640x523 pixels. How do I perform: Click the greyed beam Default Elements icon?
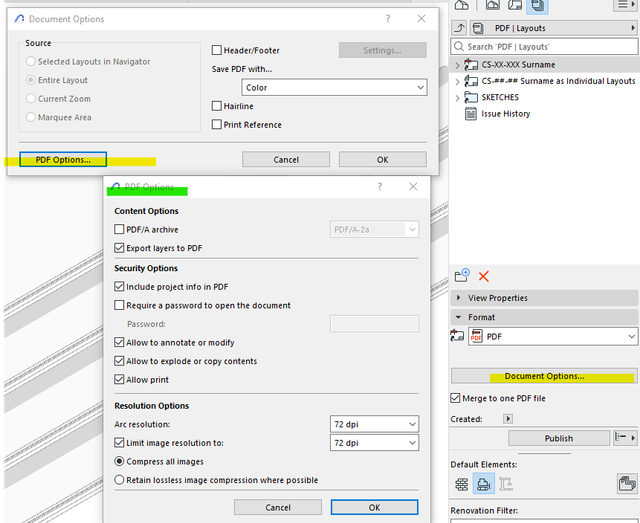pyautogui.click(x=506, y=484)
